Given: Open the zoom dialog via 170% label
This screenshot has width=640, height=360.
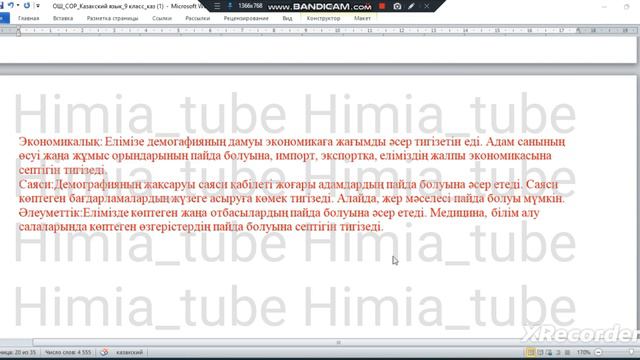Looking at the screenshot, I should (583, 352).
